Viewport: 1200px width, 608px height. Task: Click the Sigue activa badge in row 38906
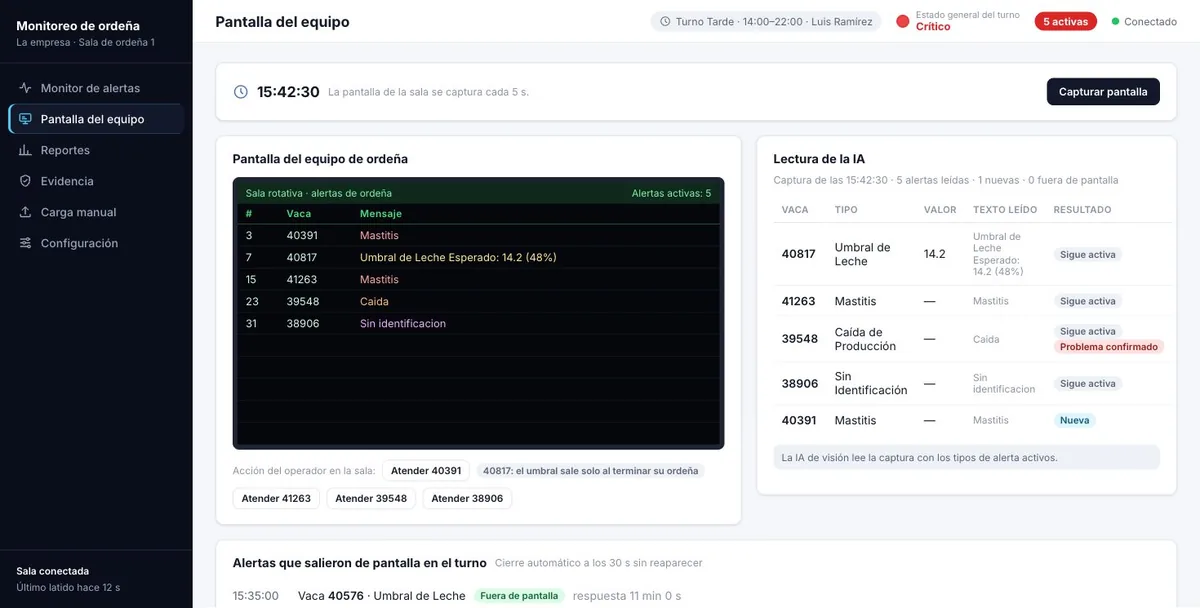(1088, 384)
